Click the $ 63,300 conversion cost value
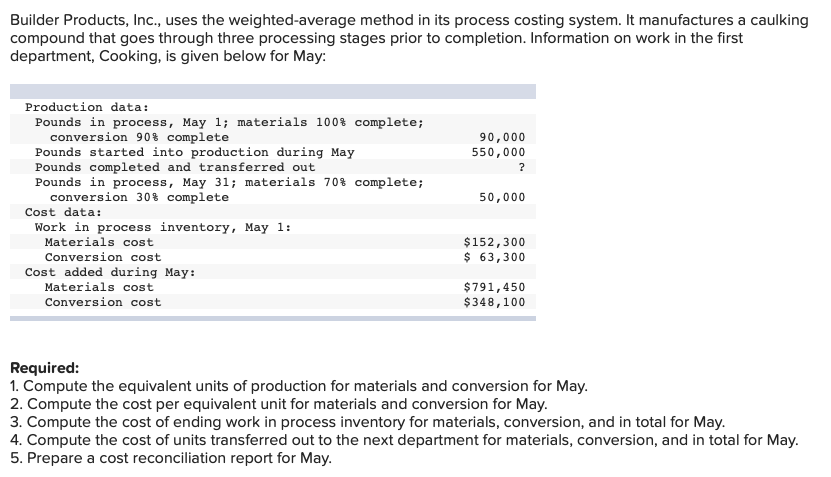 [494, 257]
